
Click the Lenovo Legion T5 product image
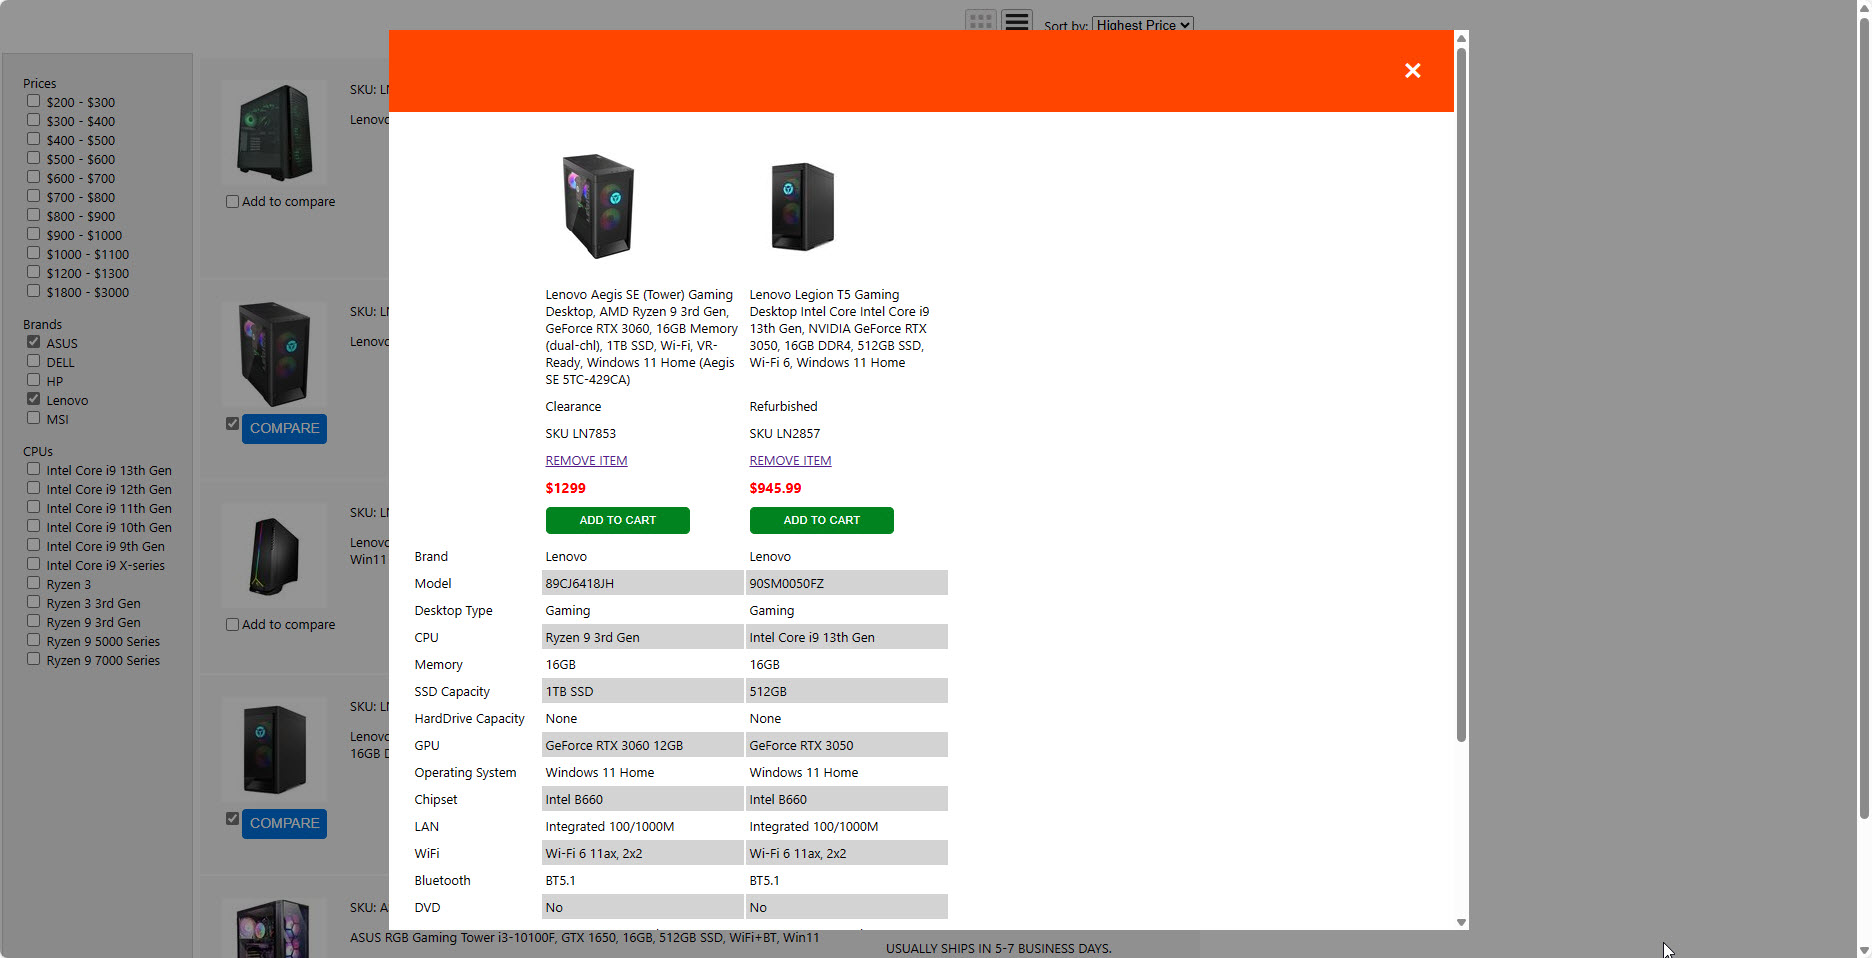click(802, 206)
